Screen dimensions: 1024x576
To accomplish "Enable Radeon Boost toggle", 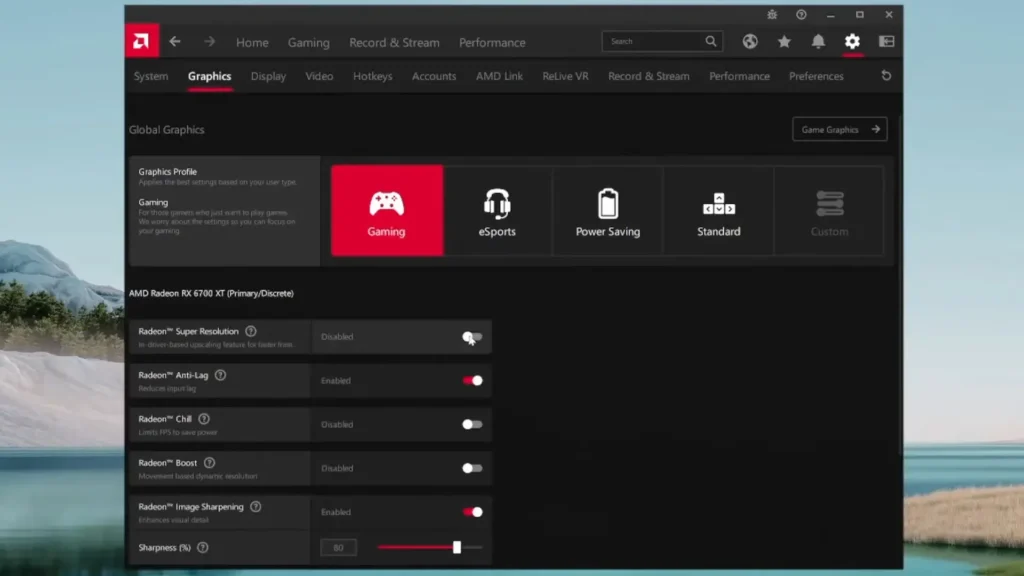I will click(x=472, y=468).
